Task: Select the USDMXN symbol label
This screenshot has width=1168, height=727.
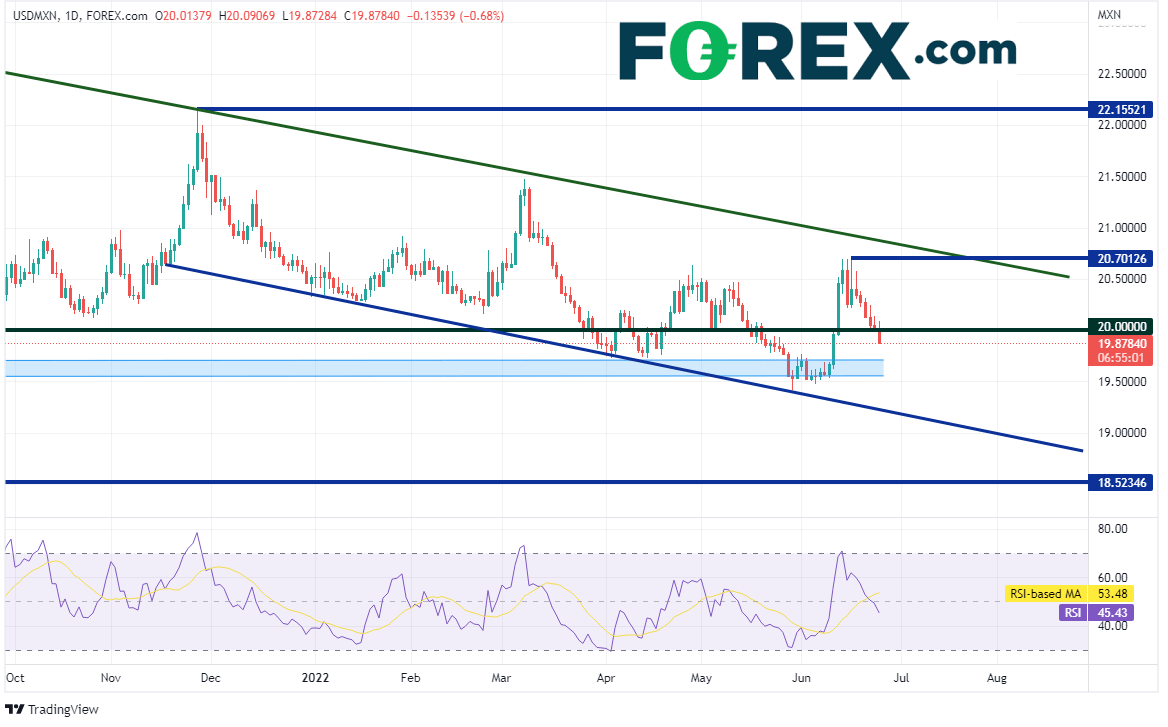Action: coord(36,15)
